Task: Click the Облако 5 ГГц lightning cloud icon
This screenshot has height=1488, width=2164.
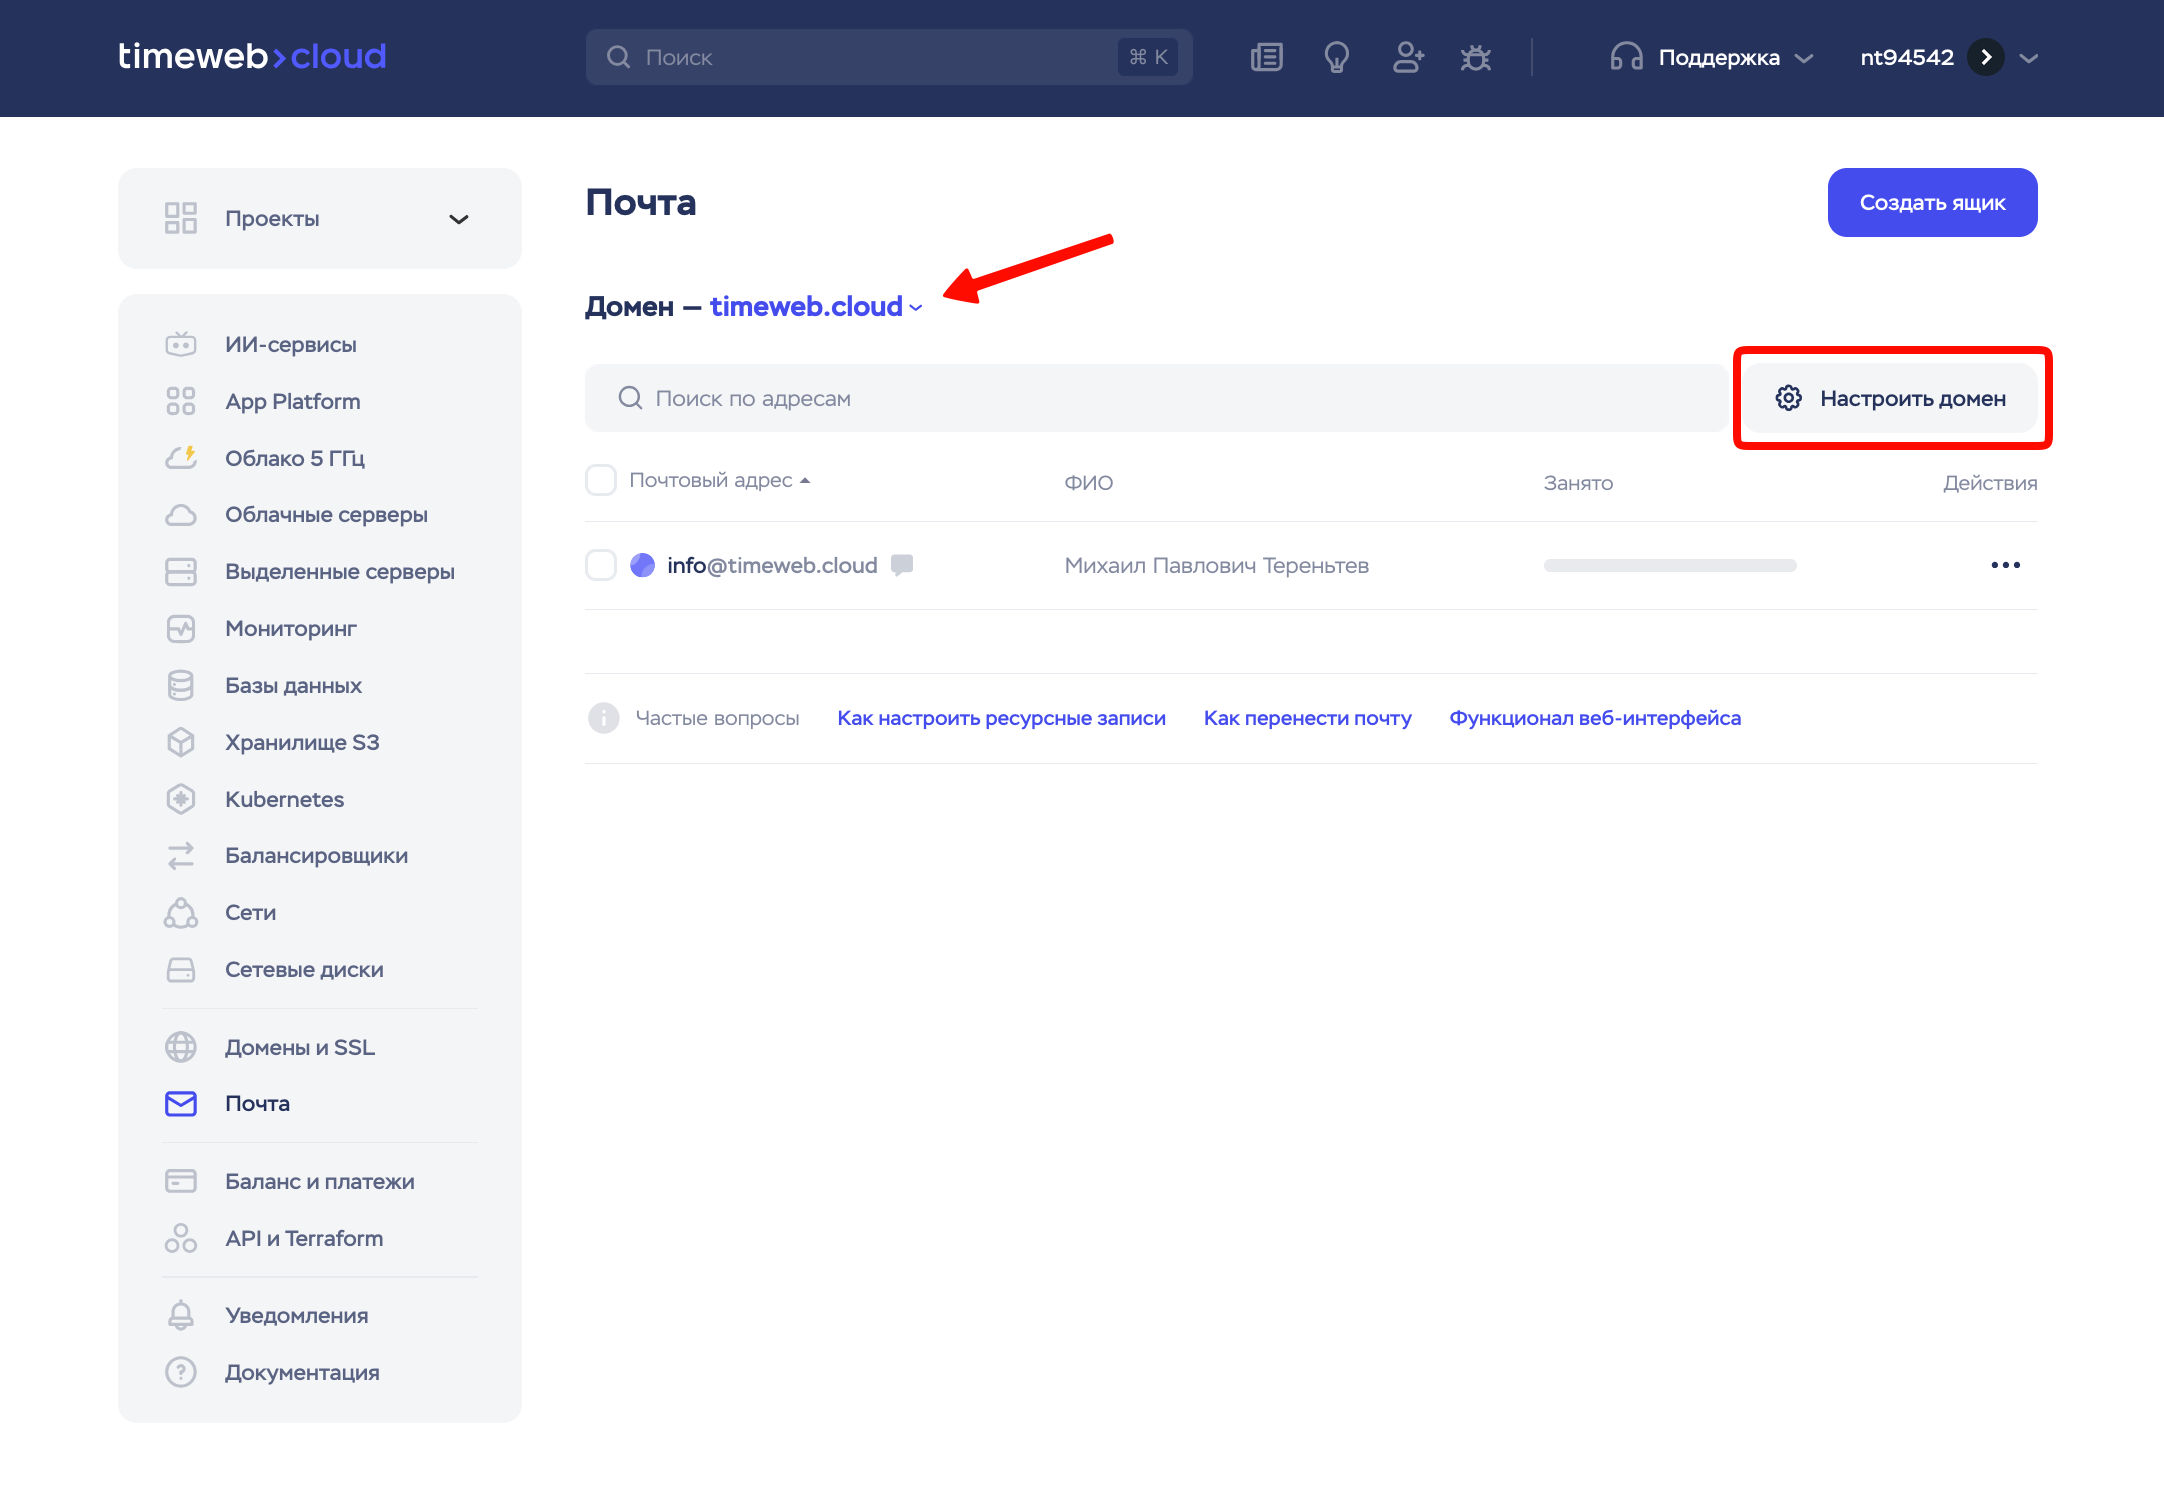Action: coord(181,458)
